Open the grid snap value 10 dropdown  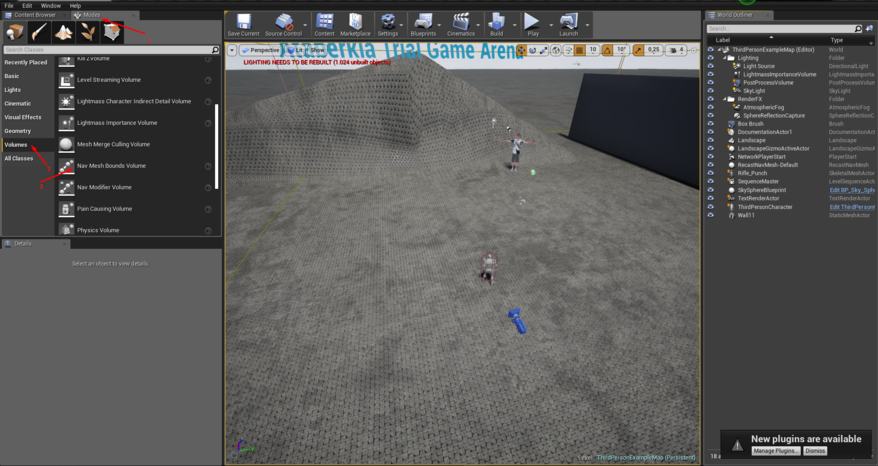pyautogui.click(x=592, y=50)
